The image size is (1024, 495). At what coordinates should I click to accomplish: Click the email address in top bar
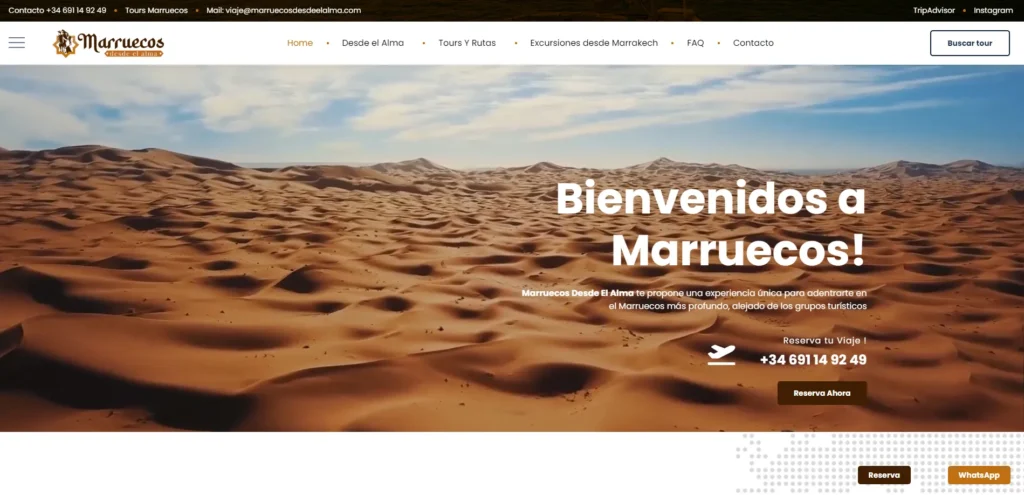(x=292, y=10)
